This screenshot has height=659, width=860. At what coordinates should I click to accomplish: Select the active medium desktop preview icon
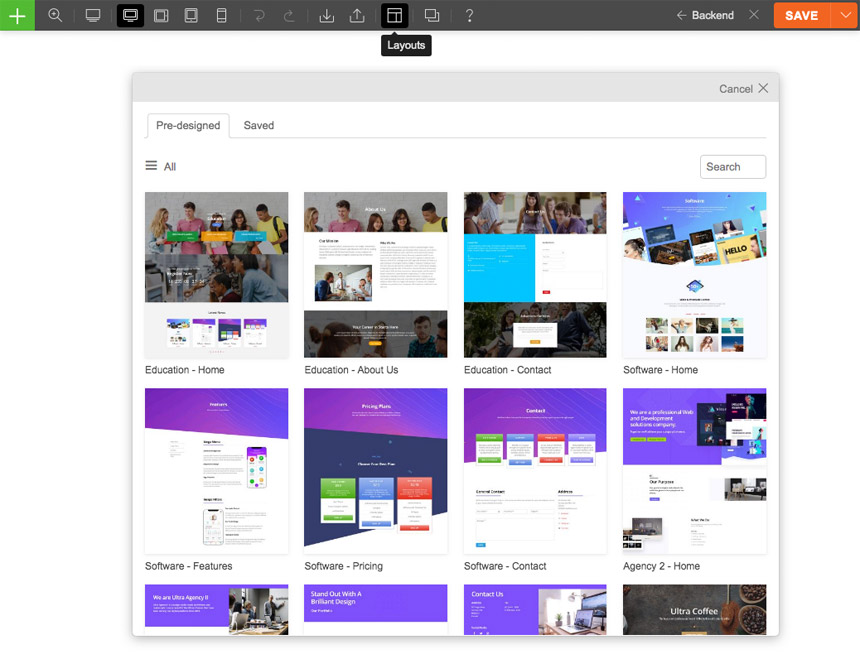131,15
